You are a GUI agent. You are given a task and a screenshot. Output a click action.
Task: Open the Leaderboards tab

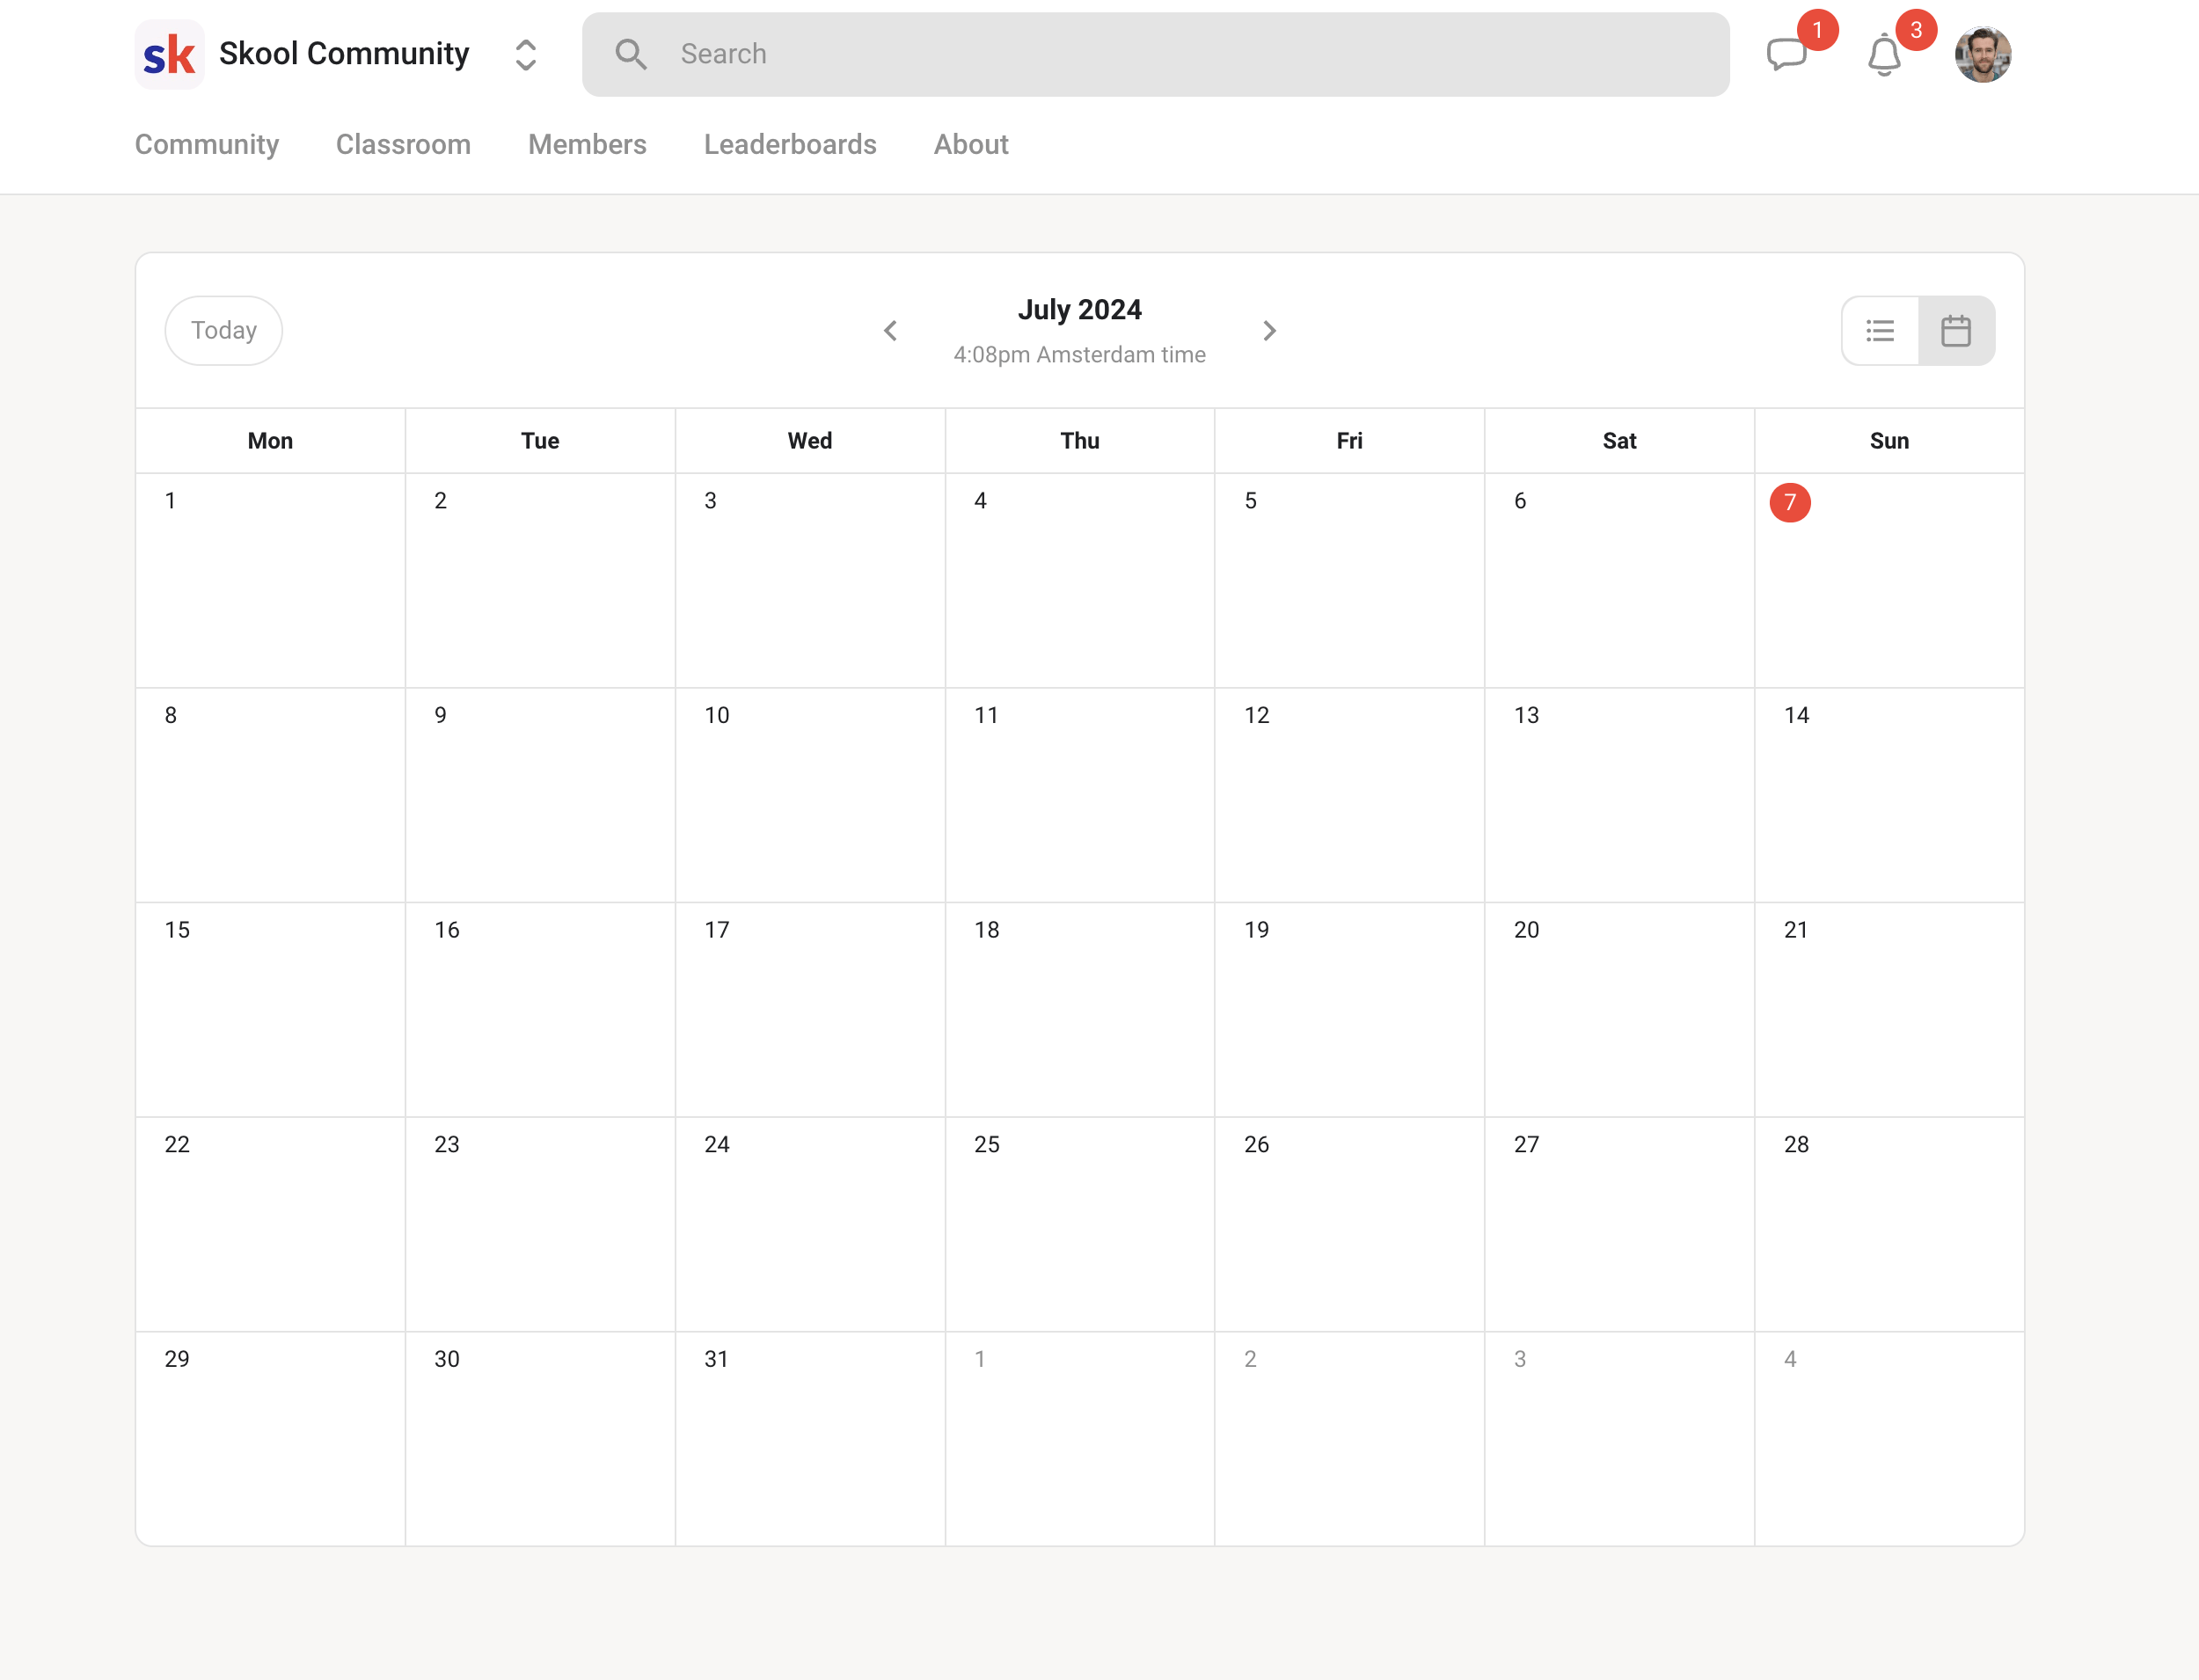coord(789,144)
